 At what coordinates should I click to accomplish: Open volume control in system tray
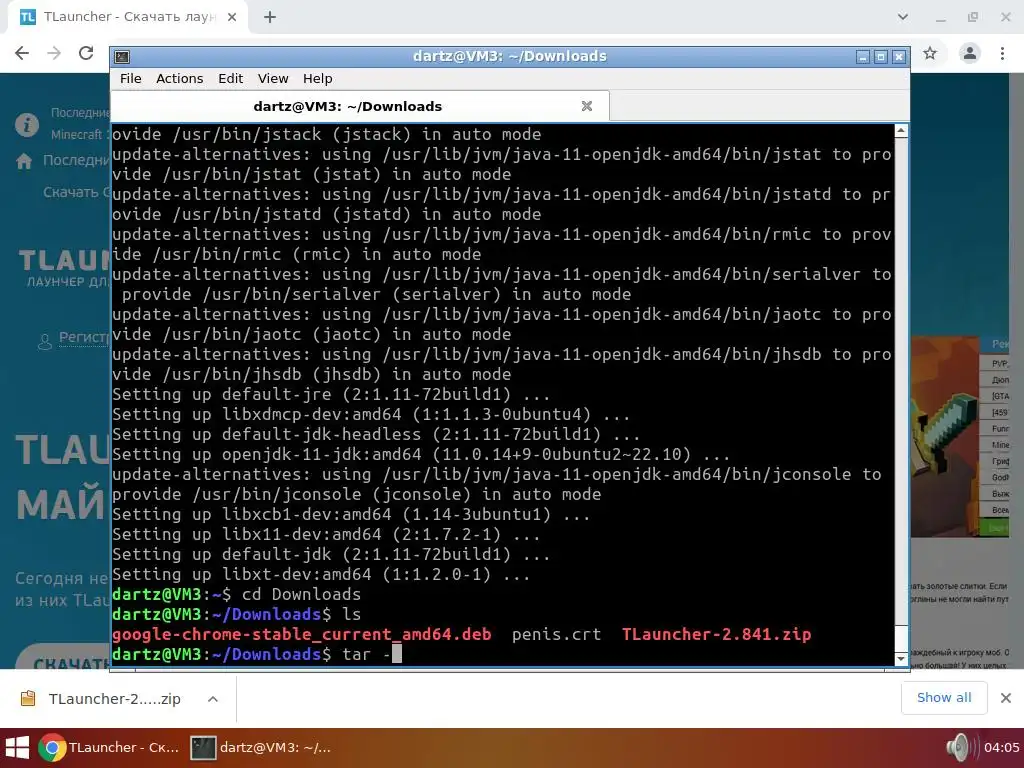pyautogui.click(x=961, y=748)
